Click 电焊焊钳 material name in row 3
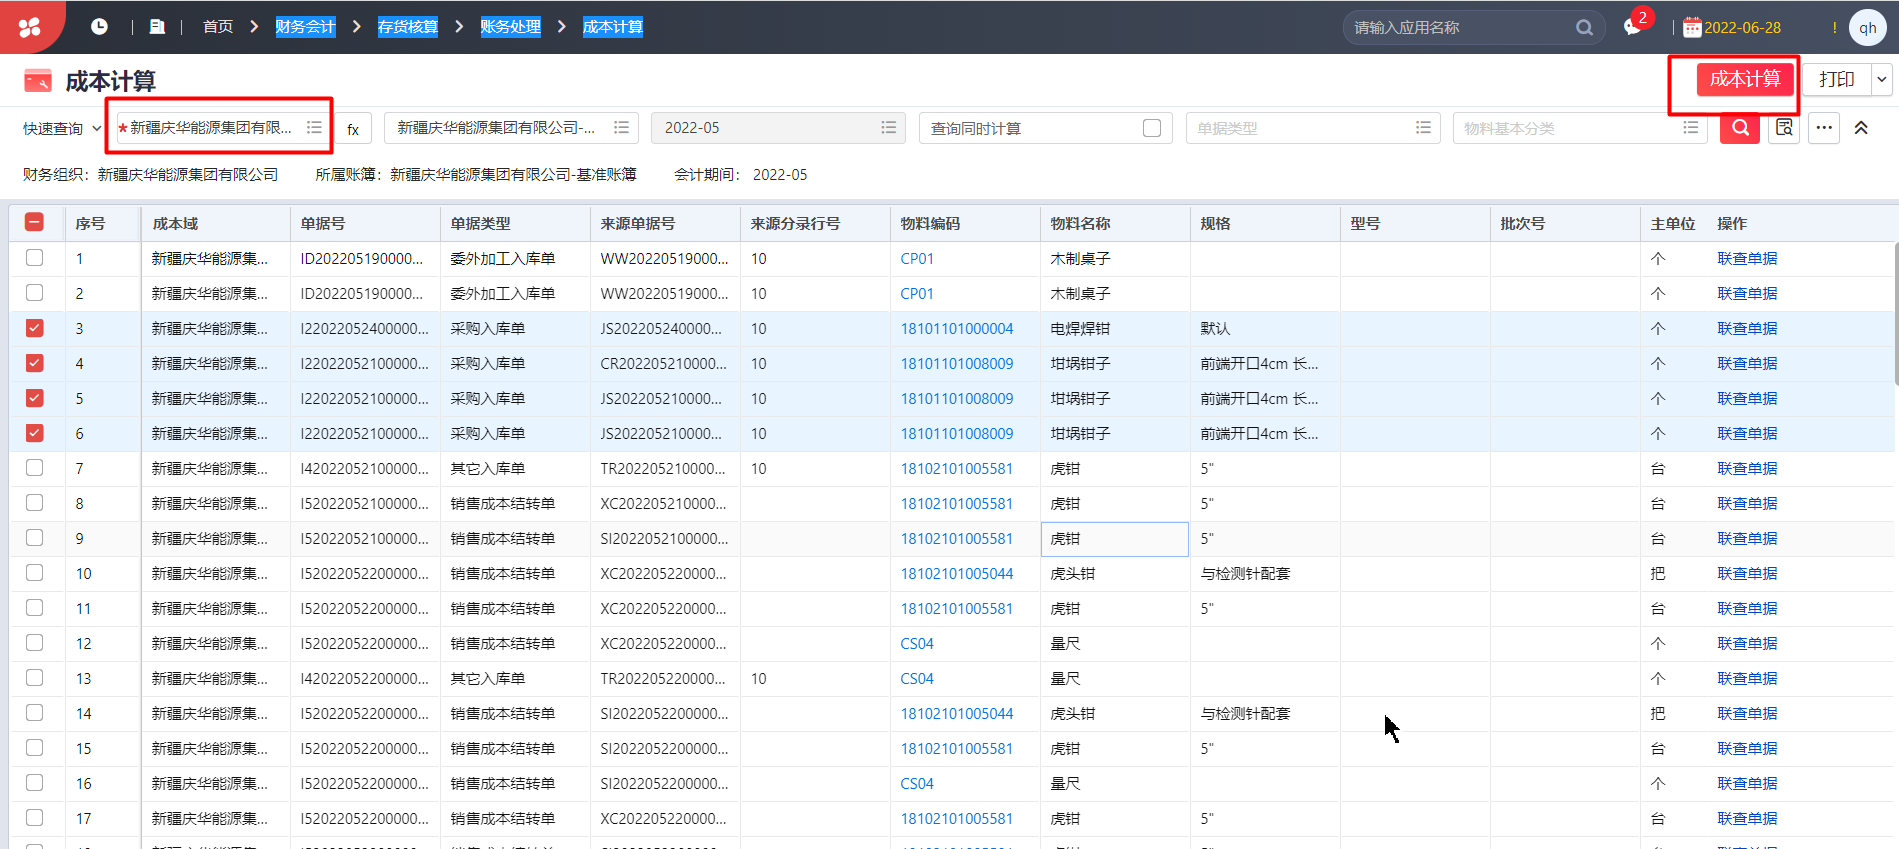Image resolution: width=1899 pixels, height=849 pixels. coord(1080,328)
